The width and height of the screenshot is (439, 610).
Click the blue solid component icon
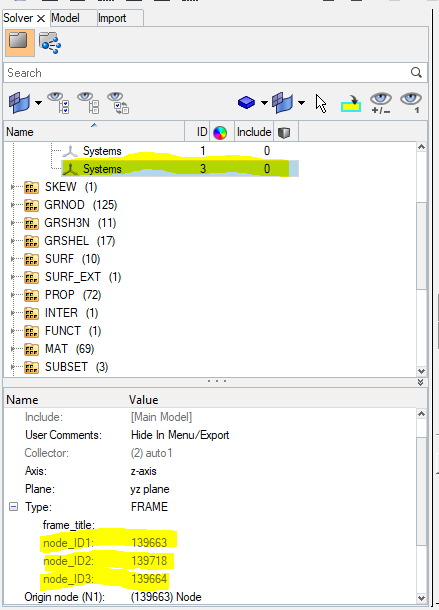246,103
